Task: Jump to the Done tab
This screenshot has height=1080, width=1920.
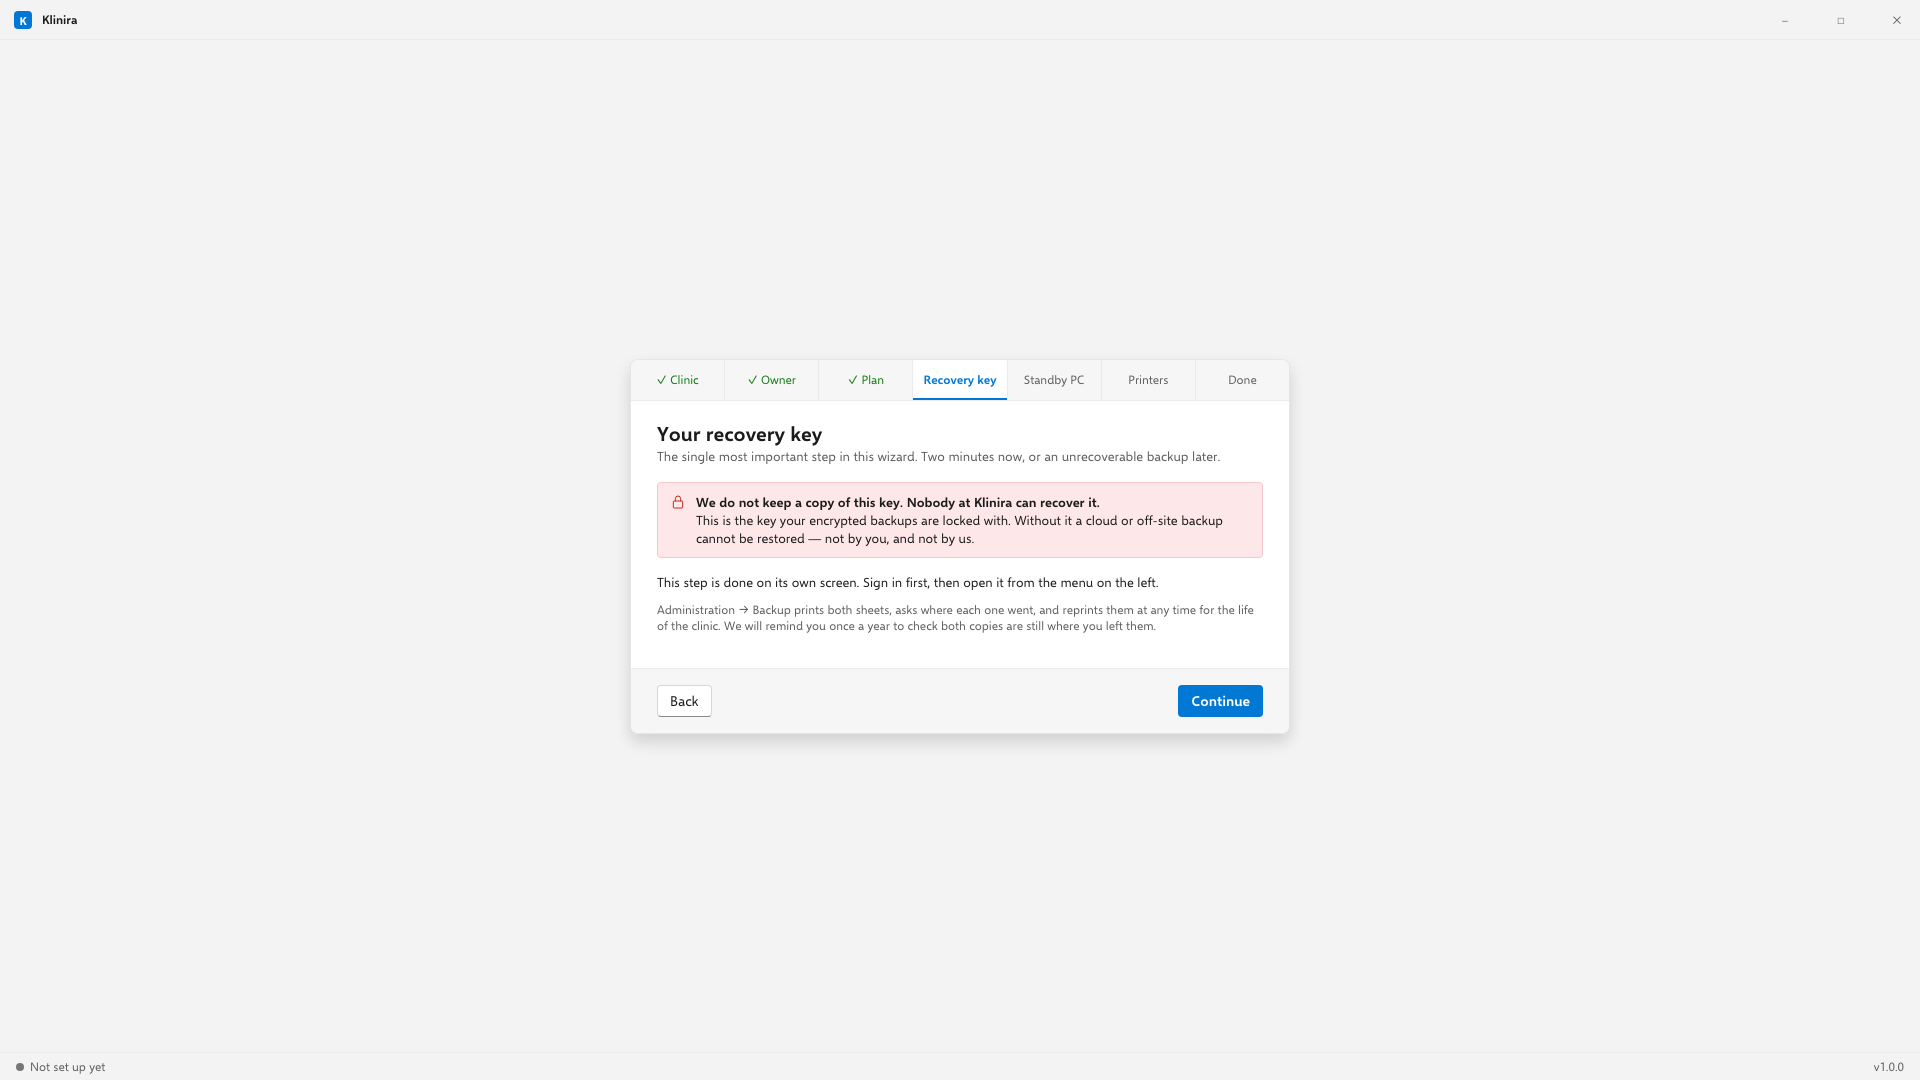Action: tap(1242, 380)
